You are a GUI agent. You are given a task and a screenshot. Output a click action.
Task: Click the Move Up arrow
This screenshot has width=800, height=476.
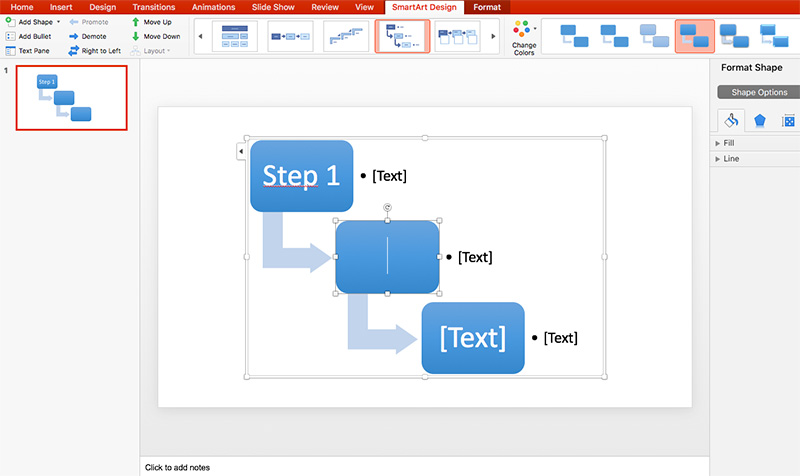[136, 22]
